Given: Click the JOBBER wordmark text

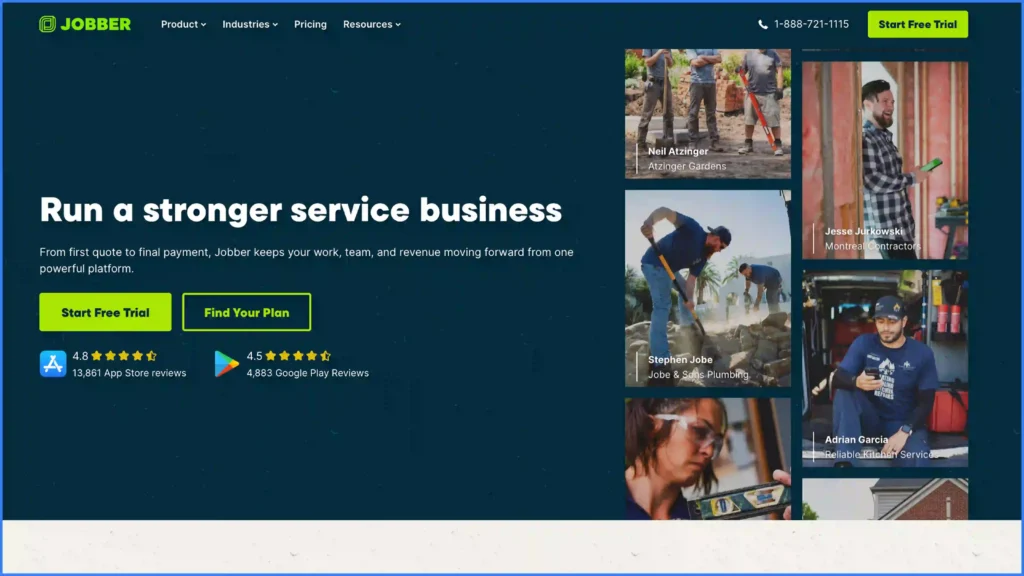Looking at the screenshot, I should [x=95, y=24].
